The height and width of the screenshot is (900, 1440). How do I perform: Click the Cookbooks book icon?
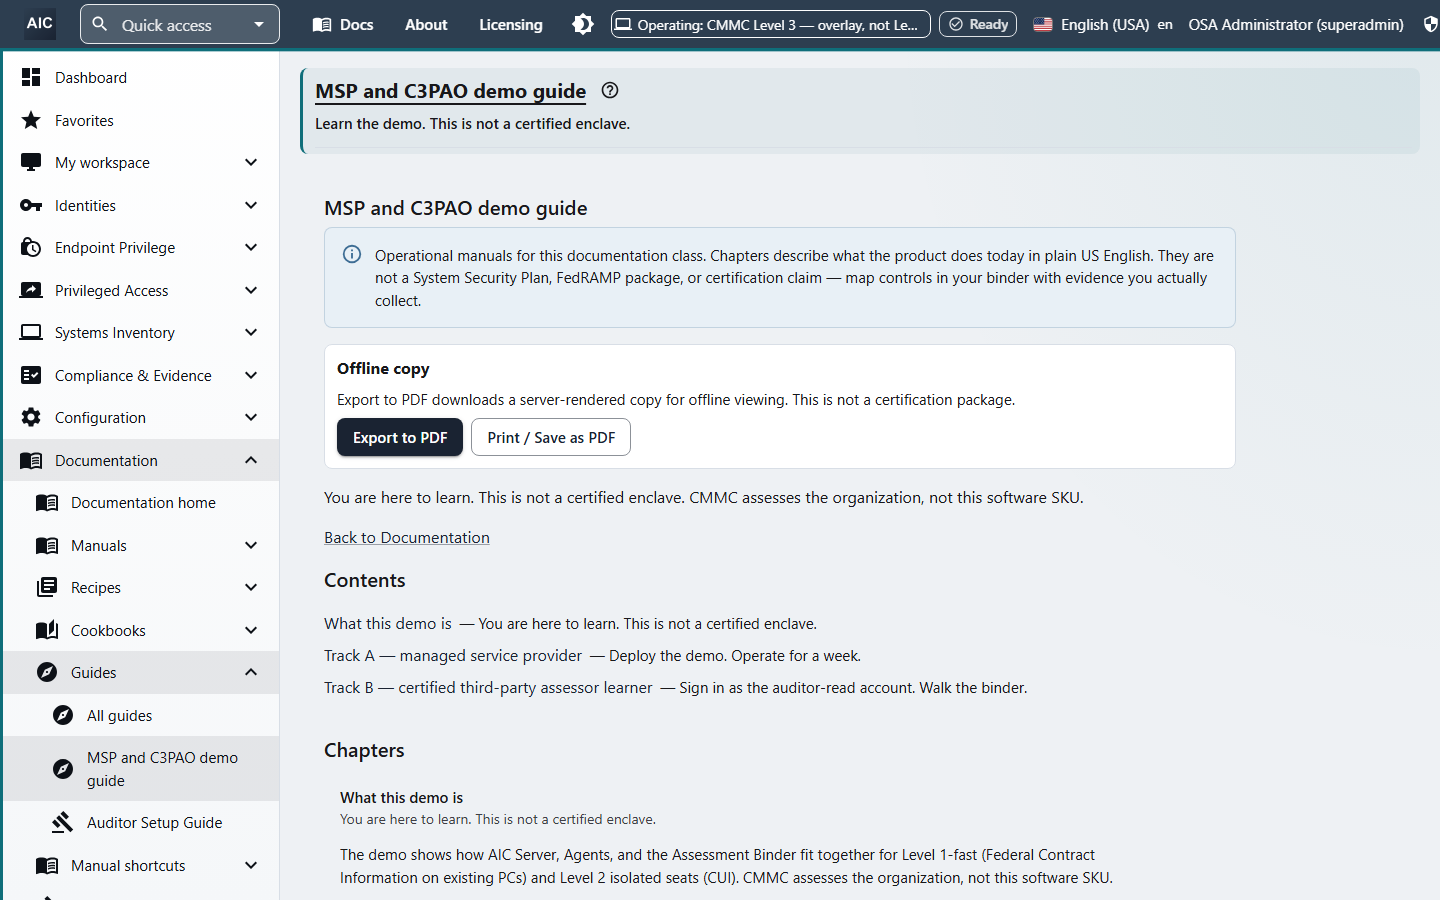(47, 630)
